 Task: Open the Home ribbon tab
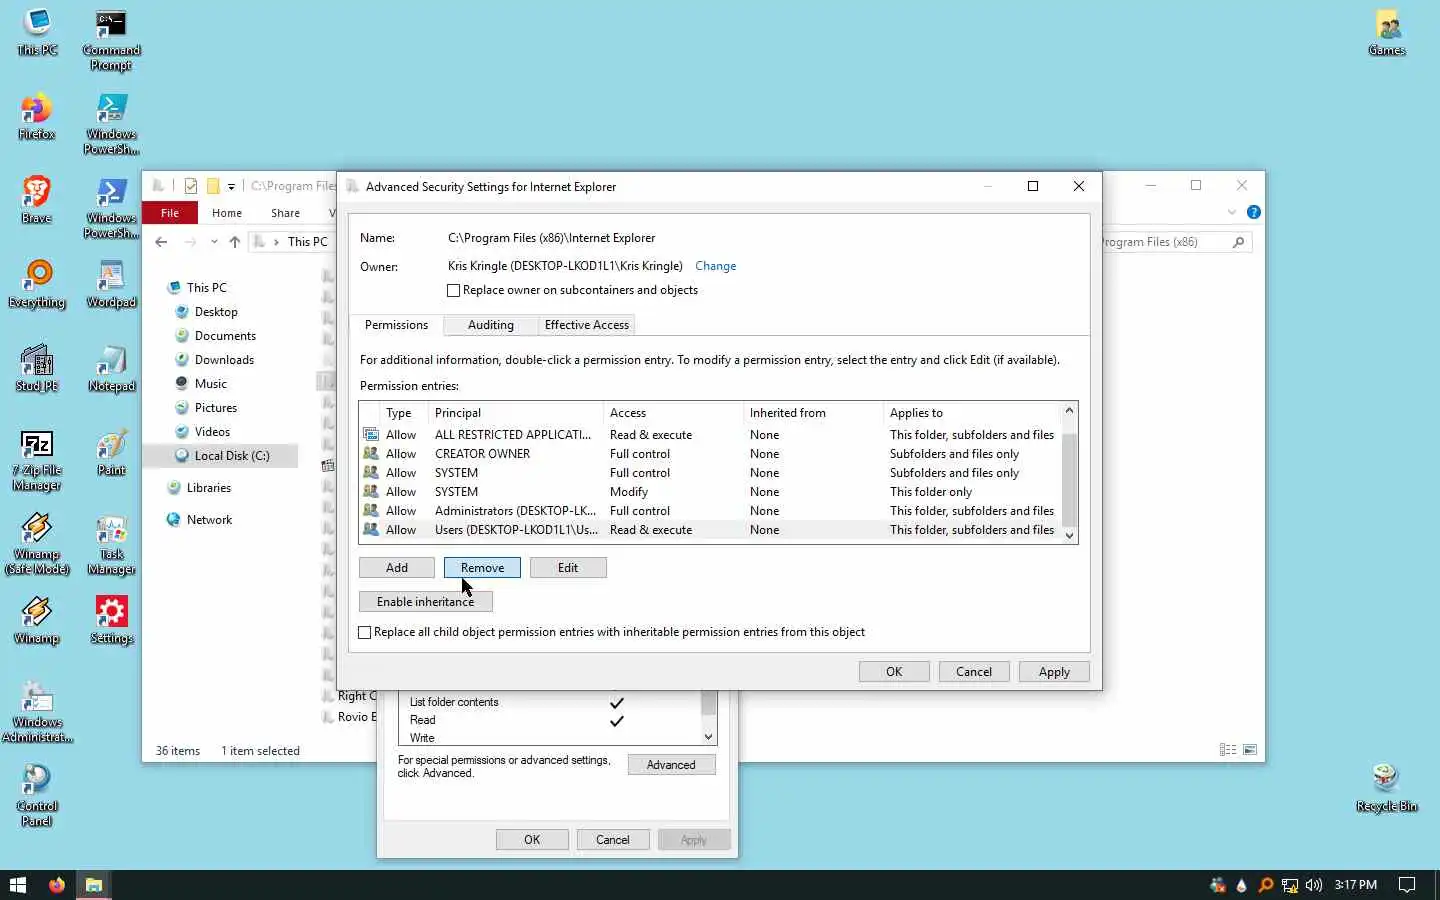click(227, 213)
